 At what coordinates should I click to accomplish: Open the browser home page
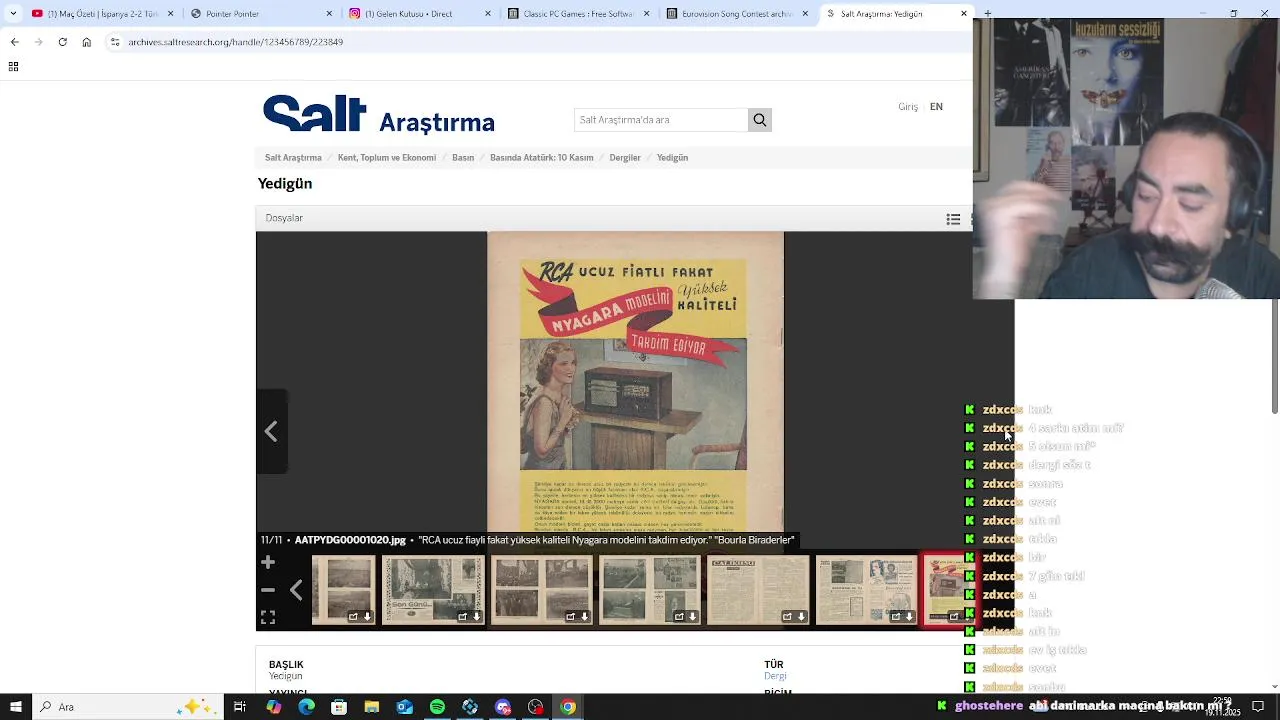[x=86, y=42]
